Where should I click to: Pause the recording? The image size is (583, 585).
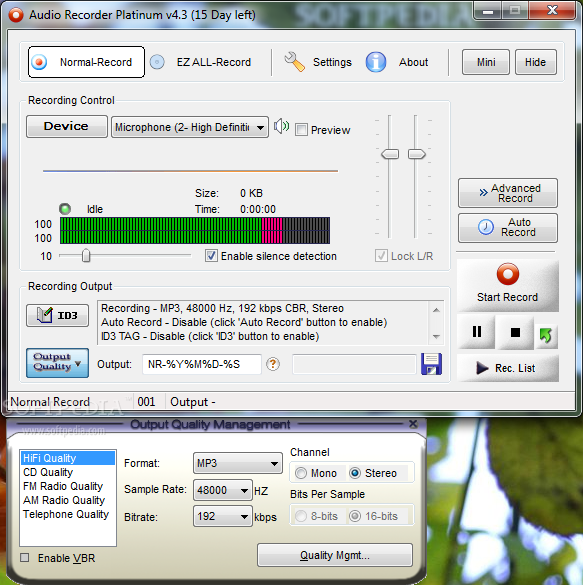pos(477,332)
